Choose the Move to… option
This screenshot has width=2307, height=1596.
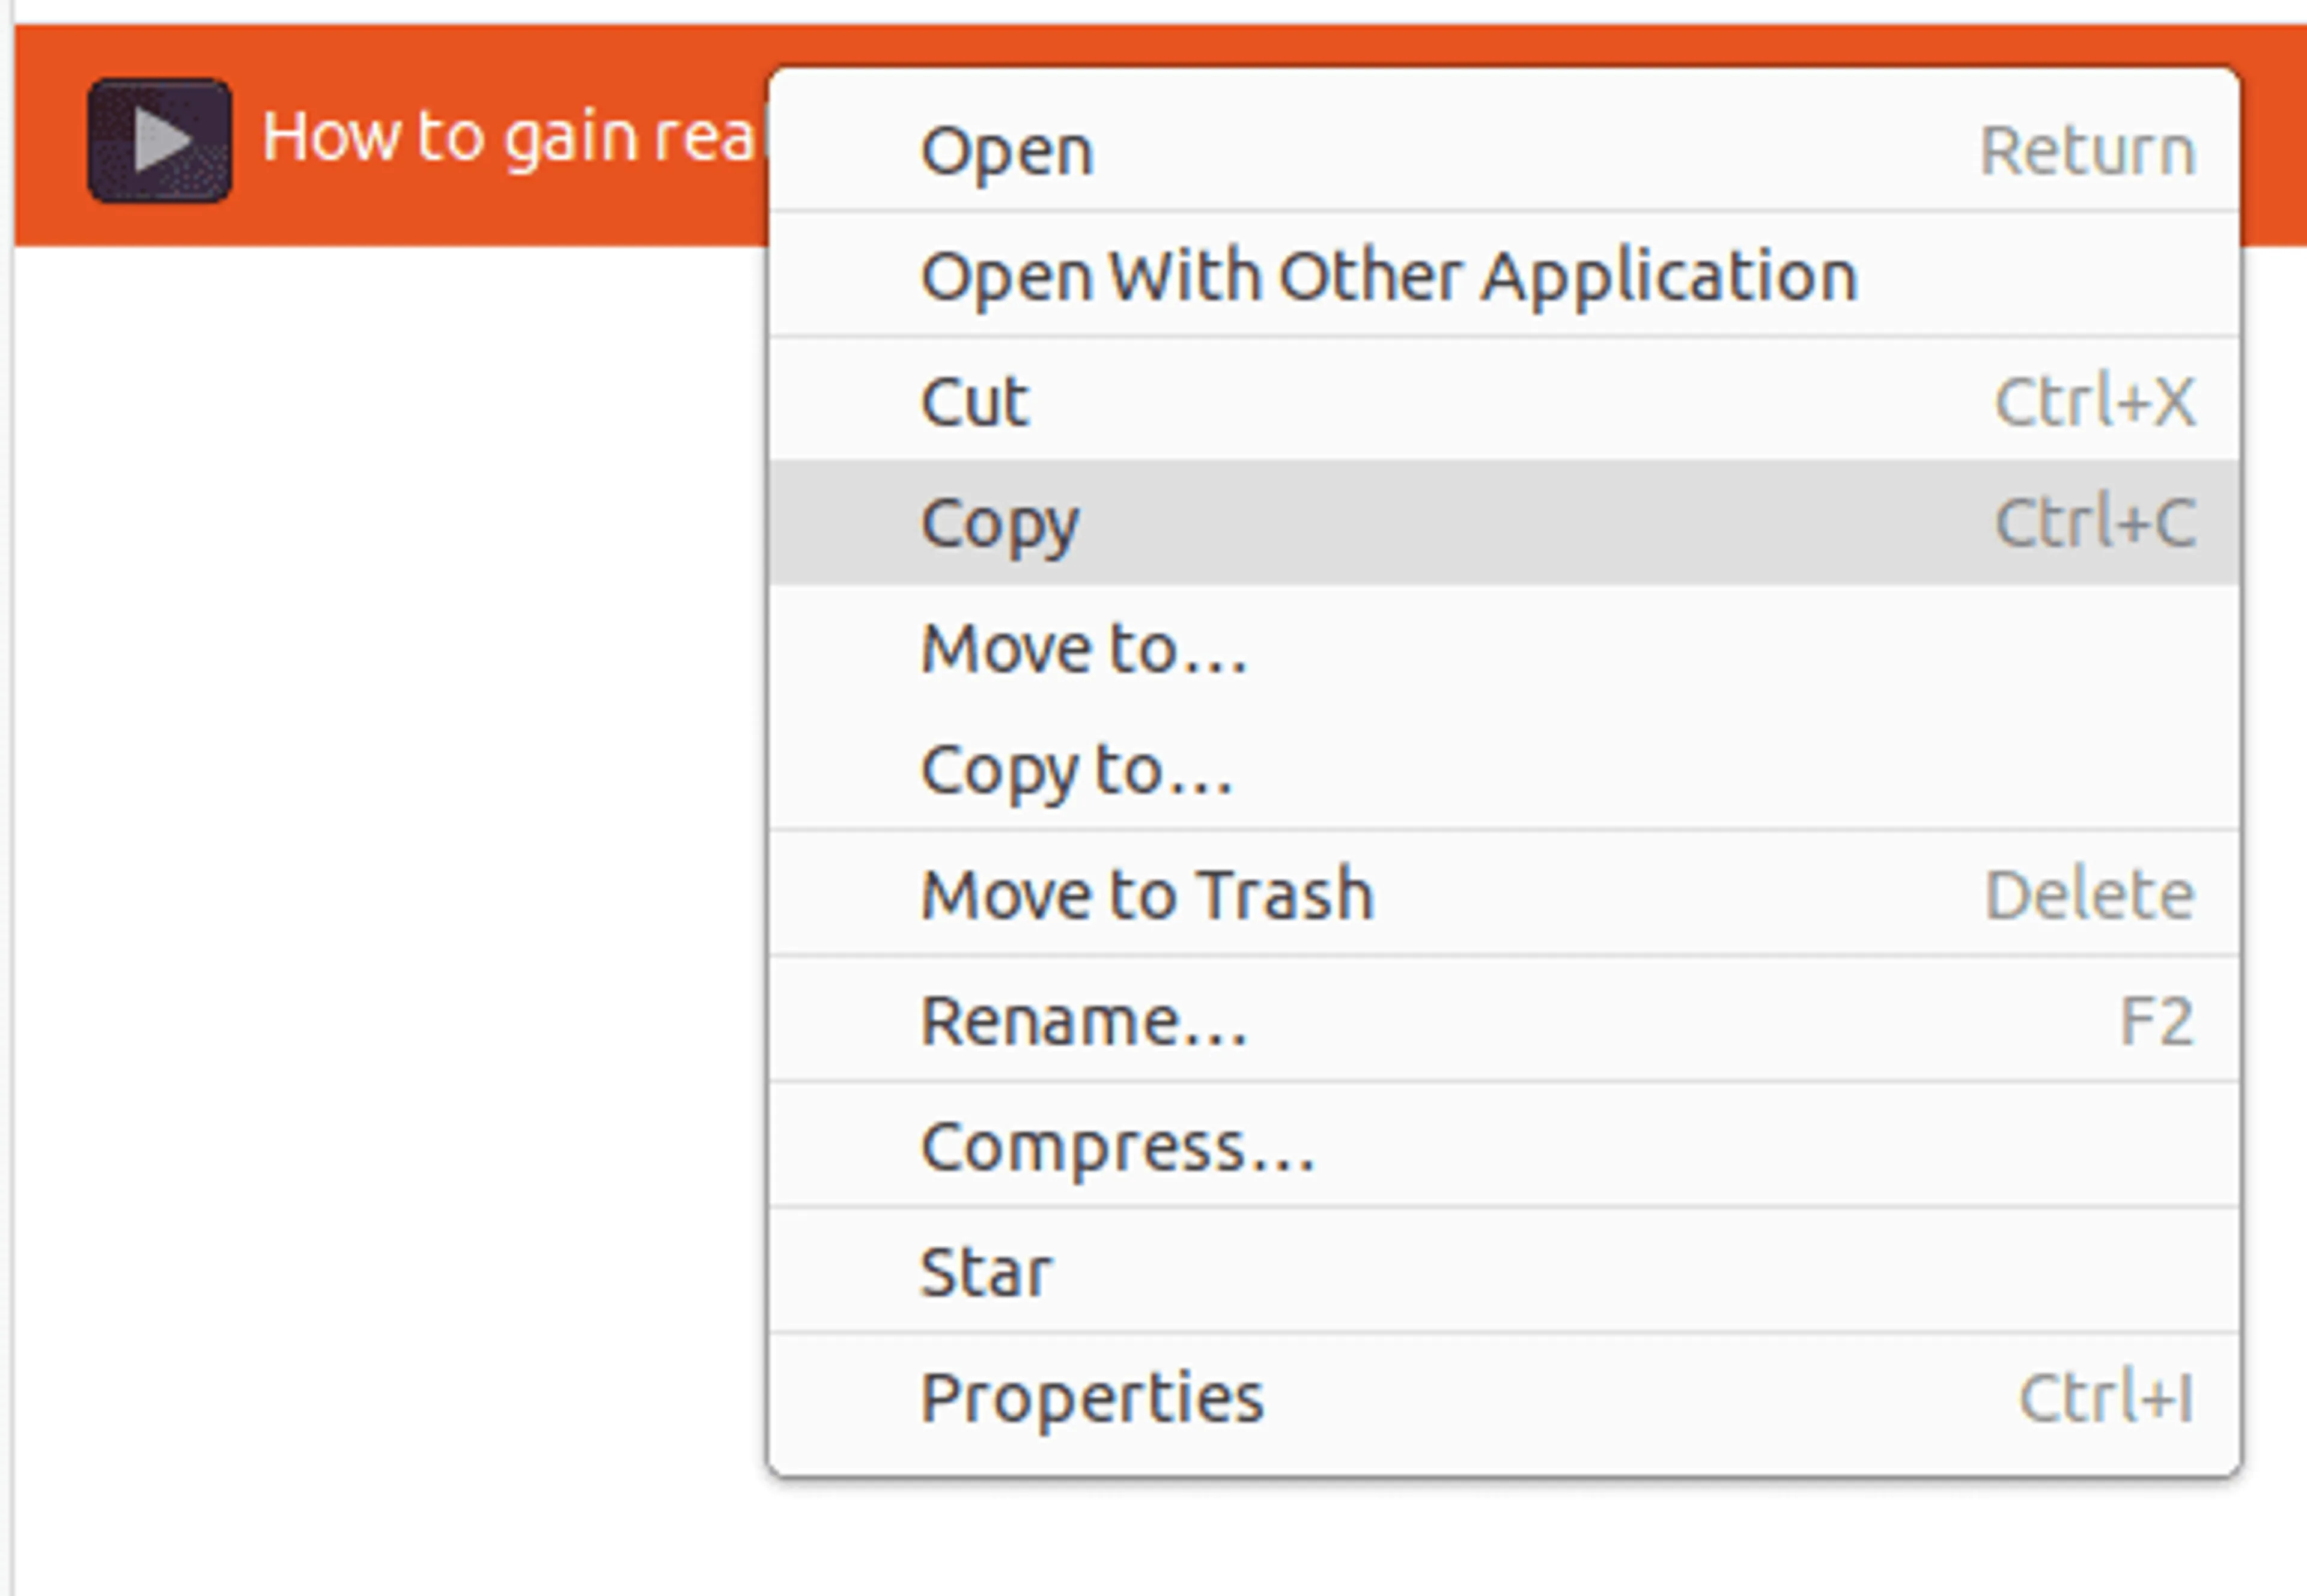tap(1084, 648)
